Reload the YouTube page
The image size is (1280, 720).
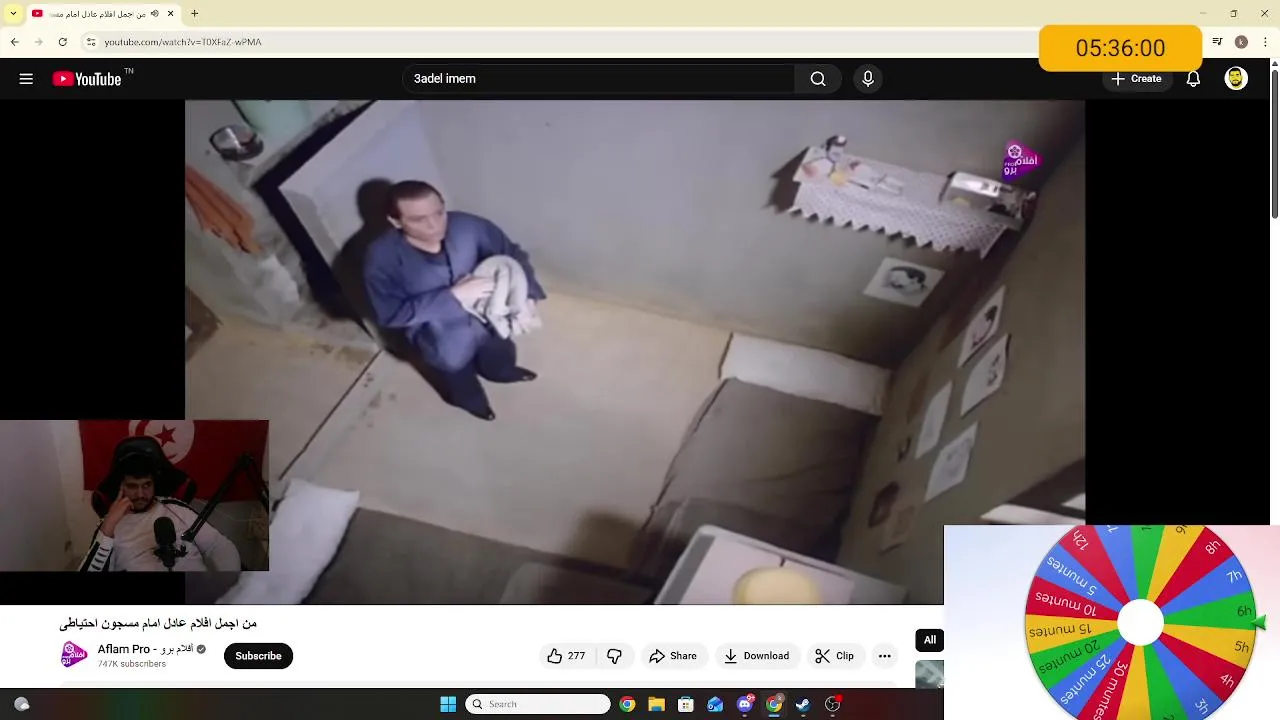coord(63,42)
